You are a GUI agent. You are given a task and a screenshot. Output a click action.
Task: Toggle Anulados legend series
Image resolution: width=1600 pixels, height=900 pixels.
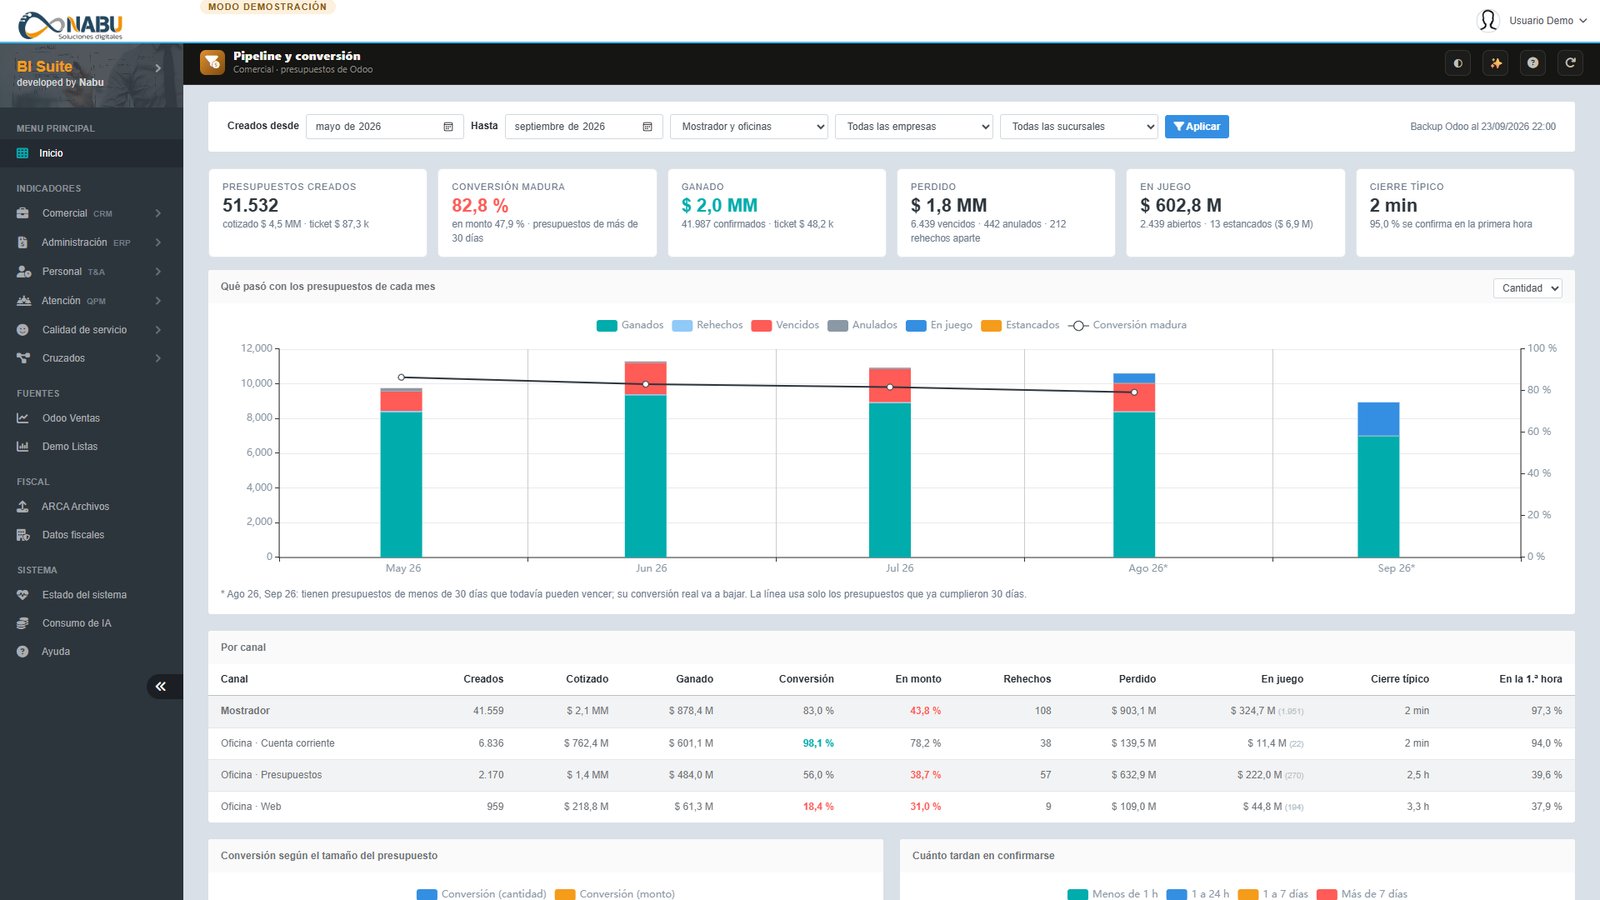(862, 325)
